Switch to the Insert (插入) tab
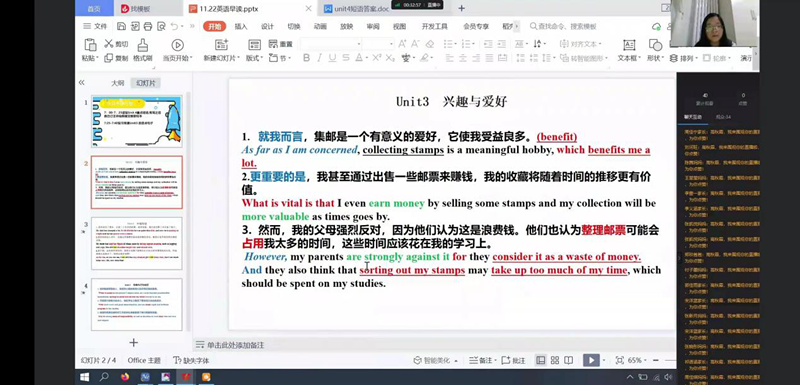 point(241,27)
